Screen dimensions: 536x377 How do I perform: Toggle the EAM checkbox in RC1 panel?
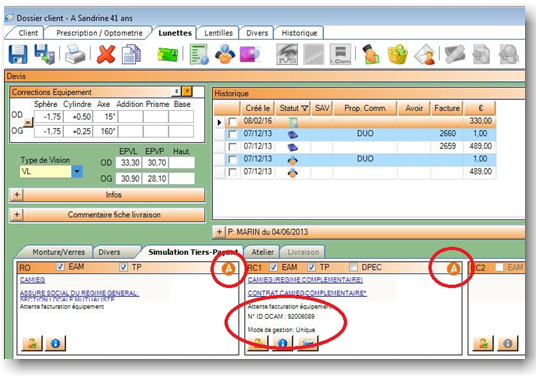273,267
